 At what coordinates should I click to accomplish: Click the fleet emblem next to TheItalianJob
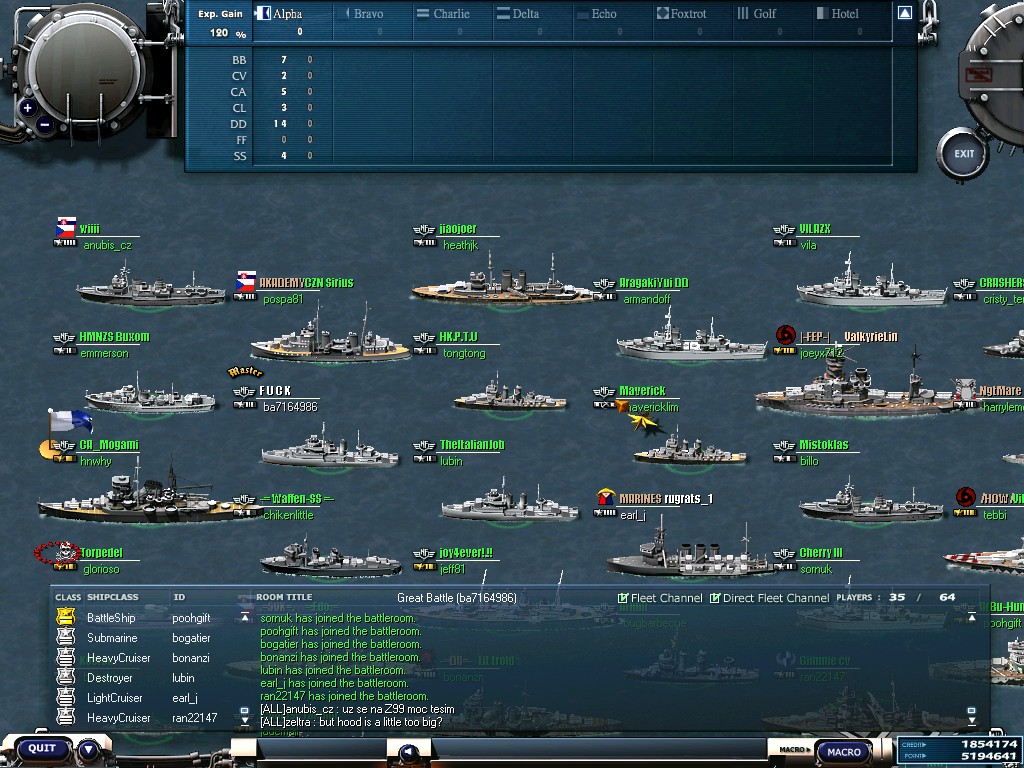click(x=424, y=445)
